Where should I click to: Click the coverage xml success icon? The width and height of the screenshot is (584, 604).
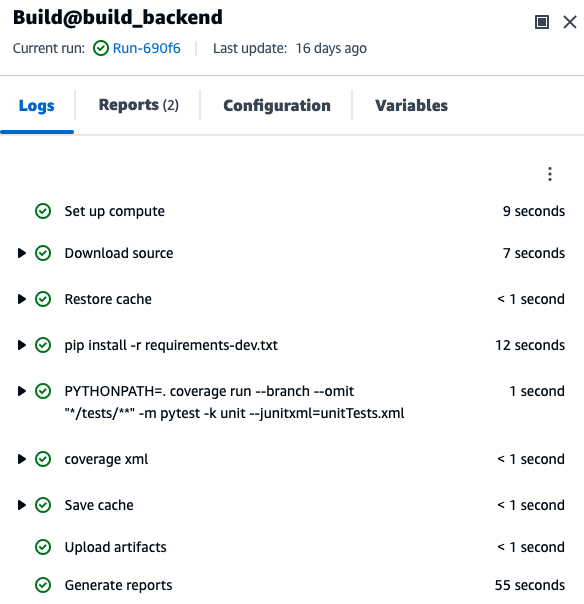click(x=43, y=459)
